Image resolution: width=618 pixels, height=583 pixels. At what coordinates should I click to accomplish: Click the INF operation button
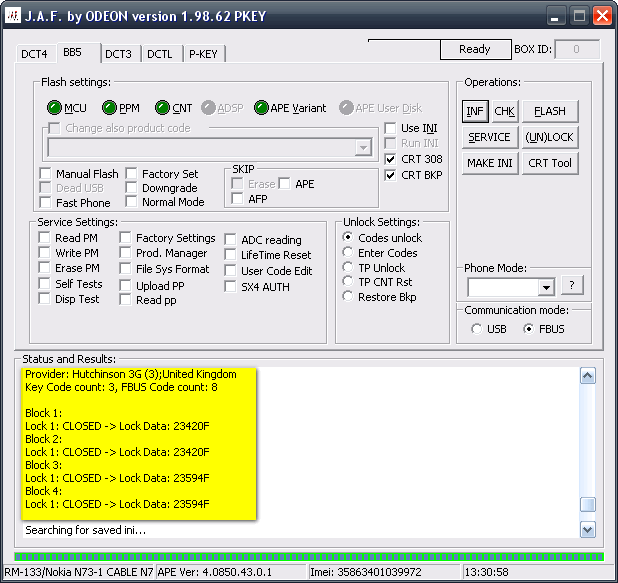pos(475,111)
